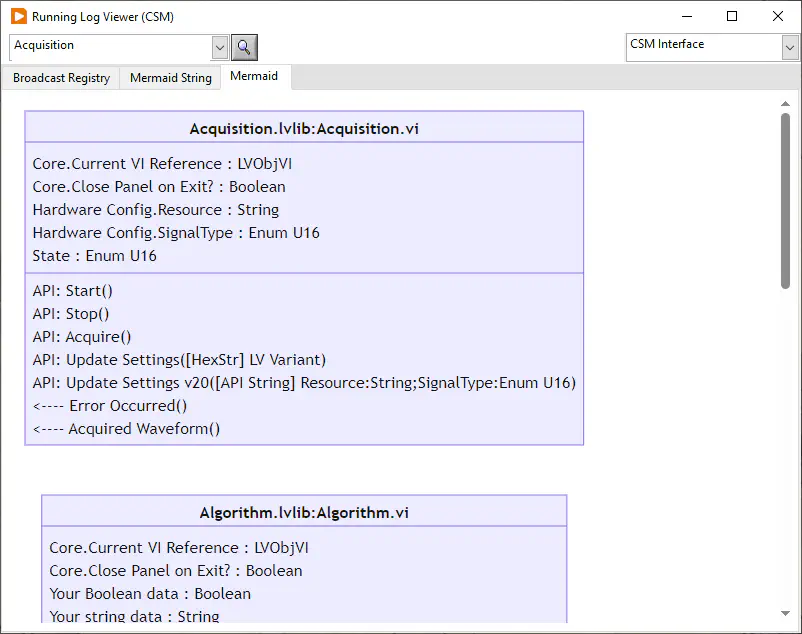Click the Running Log Viewer app icon
Viewport: 802px width, 634px height.
pos(18,17)
